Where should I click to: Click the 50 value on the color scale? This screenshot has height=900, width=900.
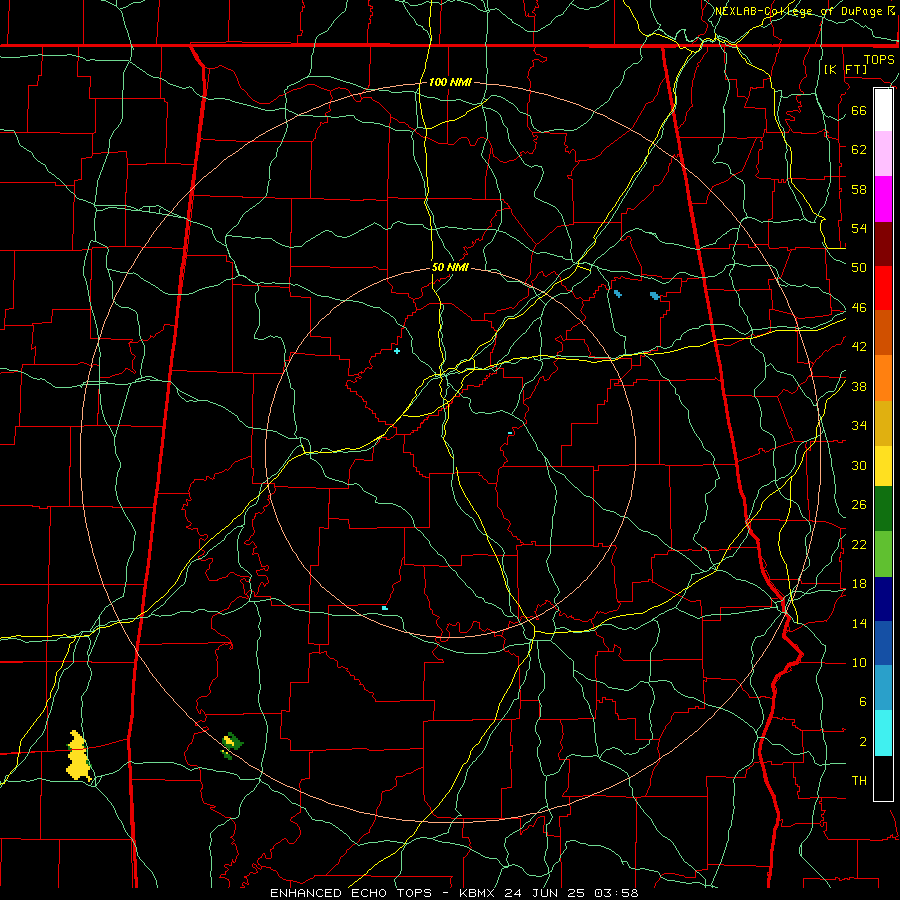tap(859, 267)
